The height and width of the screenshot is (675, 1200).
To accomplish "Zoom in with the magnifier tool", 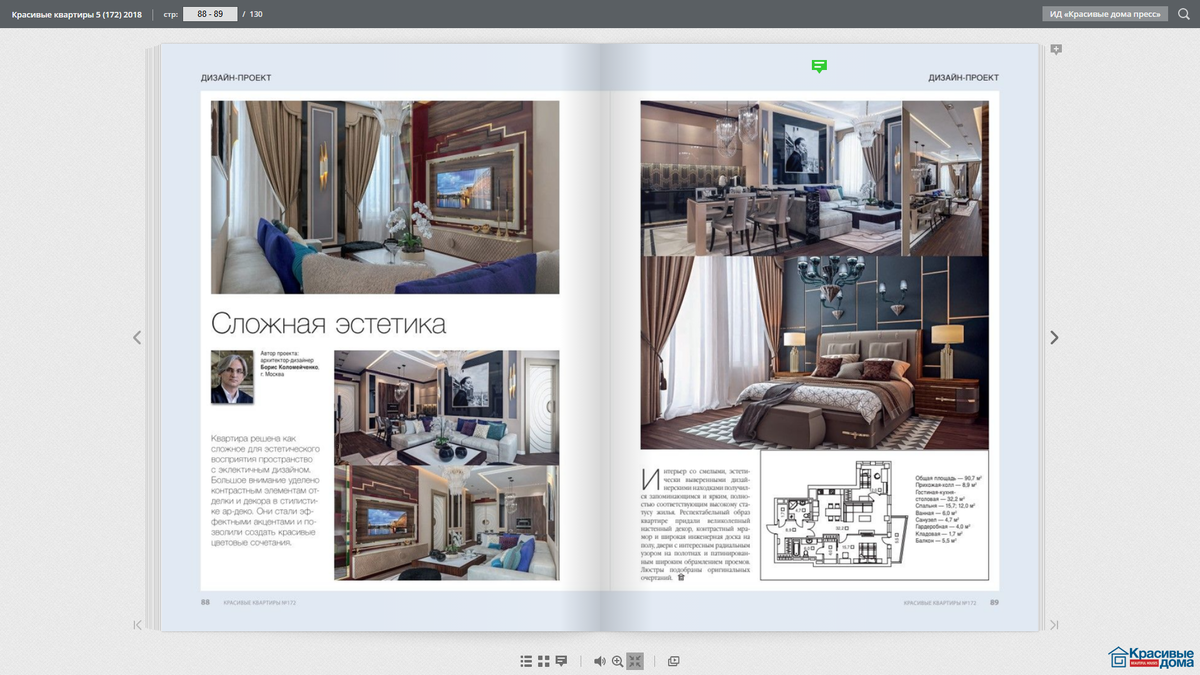I will (618, 661).
